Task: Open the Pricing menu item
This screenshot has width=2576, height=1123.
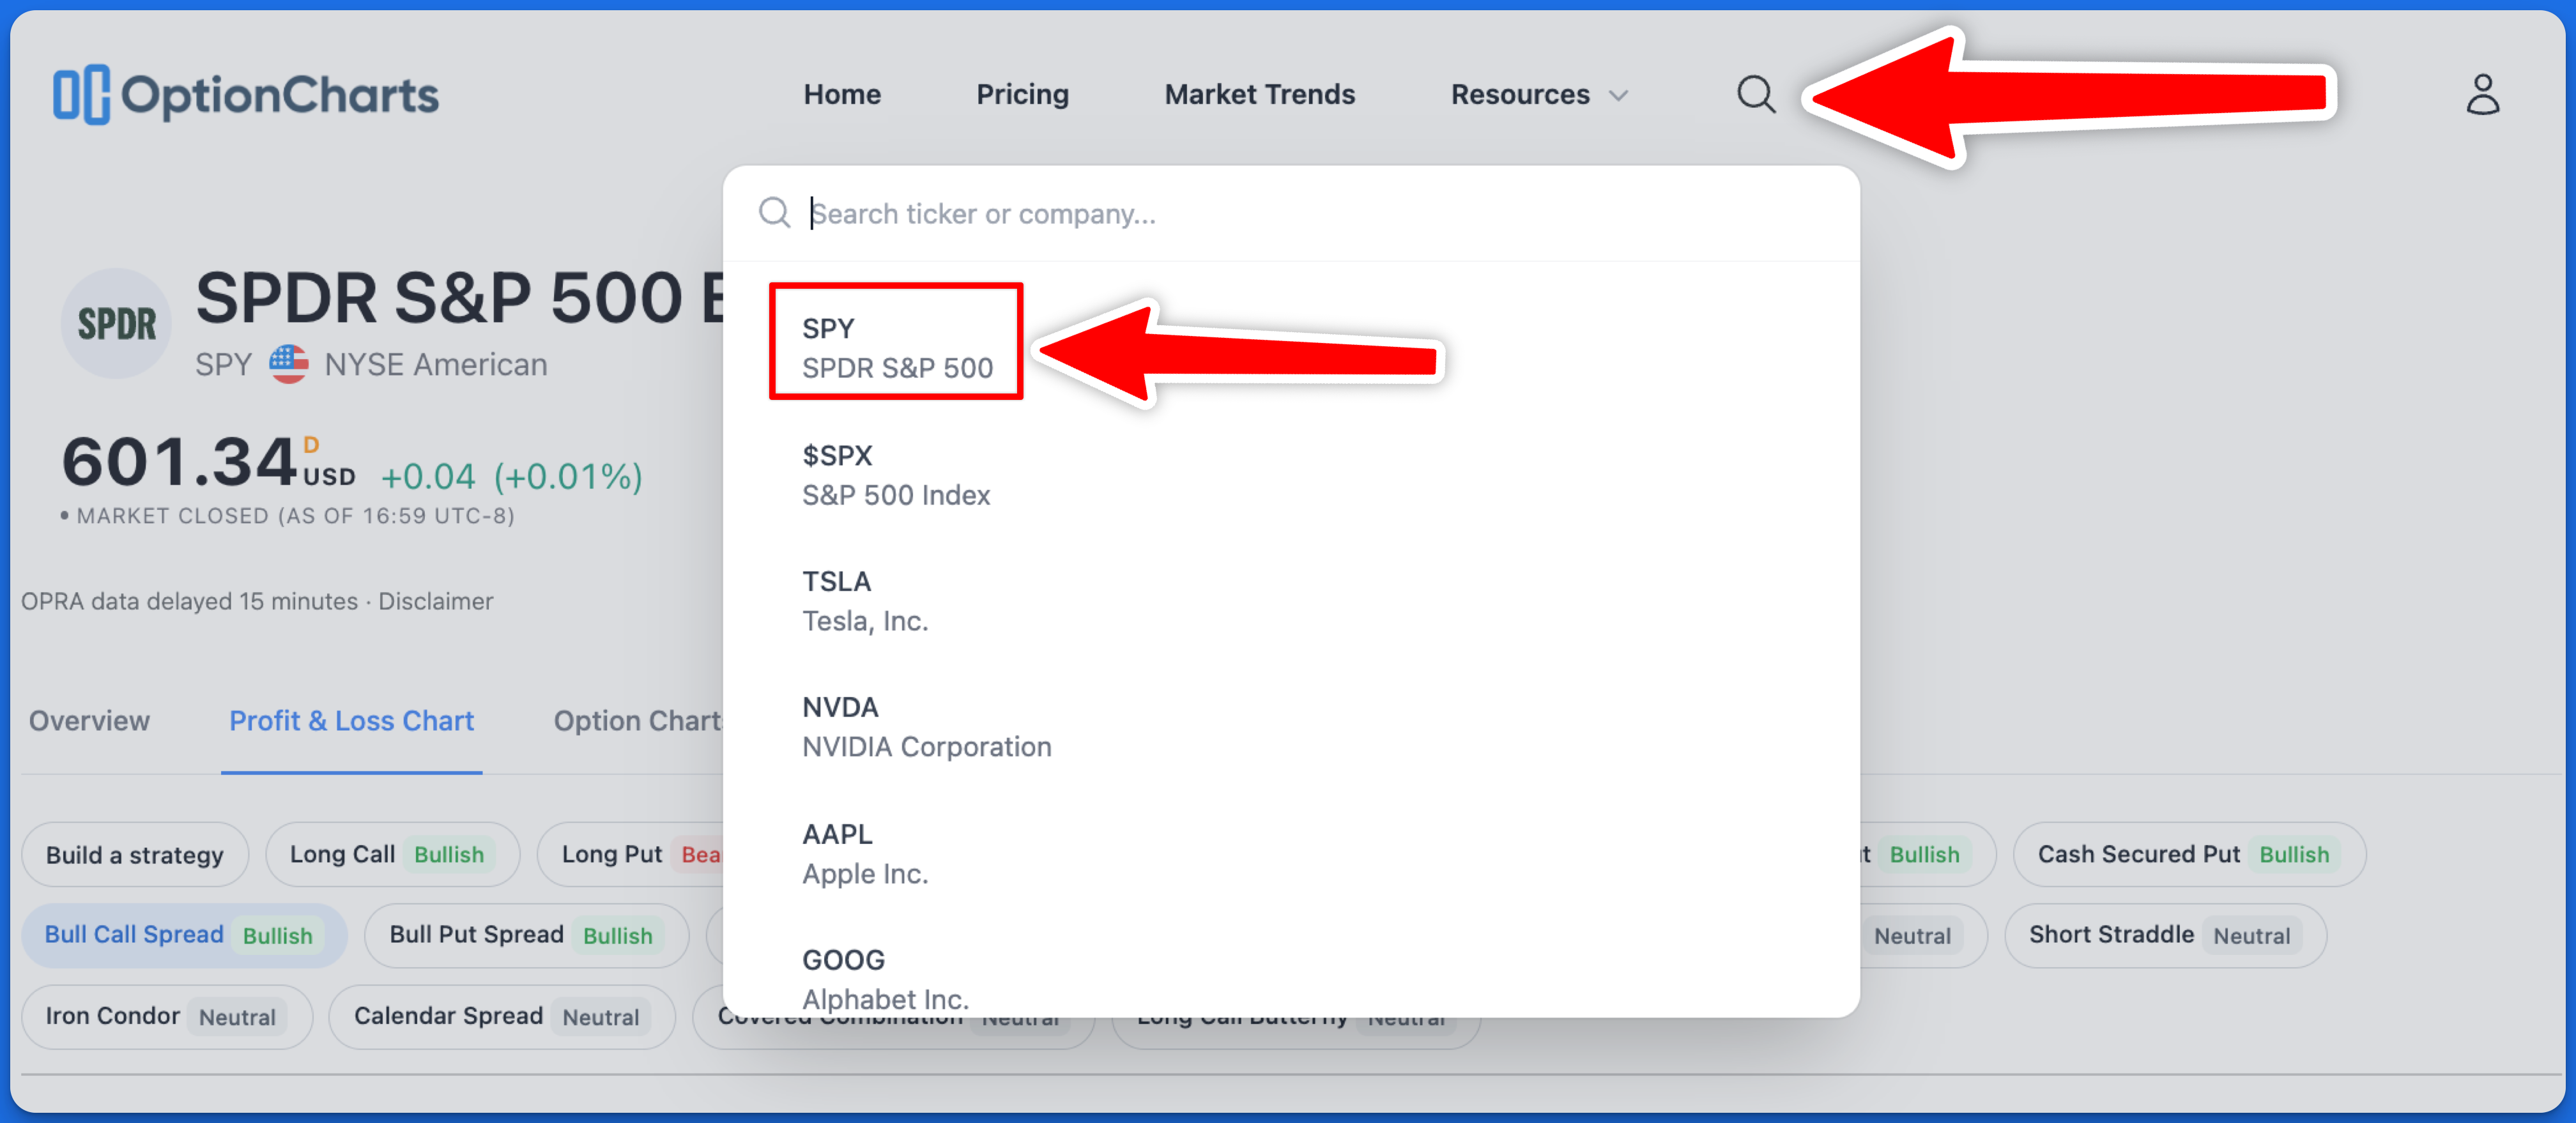Action: click(x=1022, y=93)
